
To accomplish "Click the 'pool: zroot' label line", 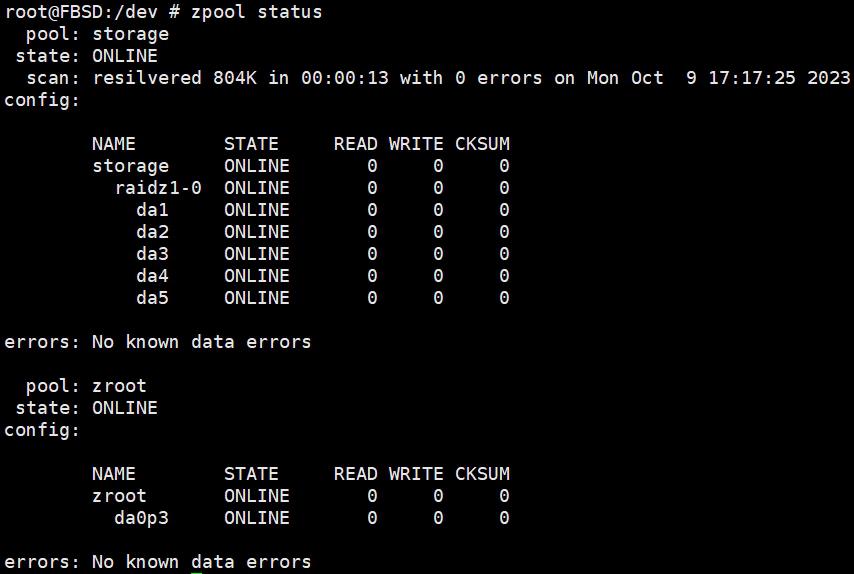I will click(x=86, y=386).
